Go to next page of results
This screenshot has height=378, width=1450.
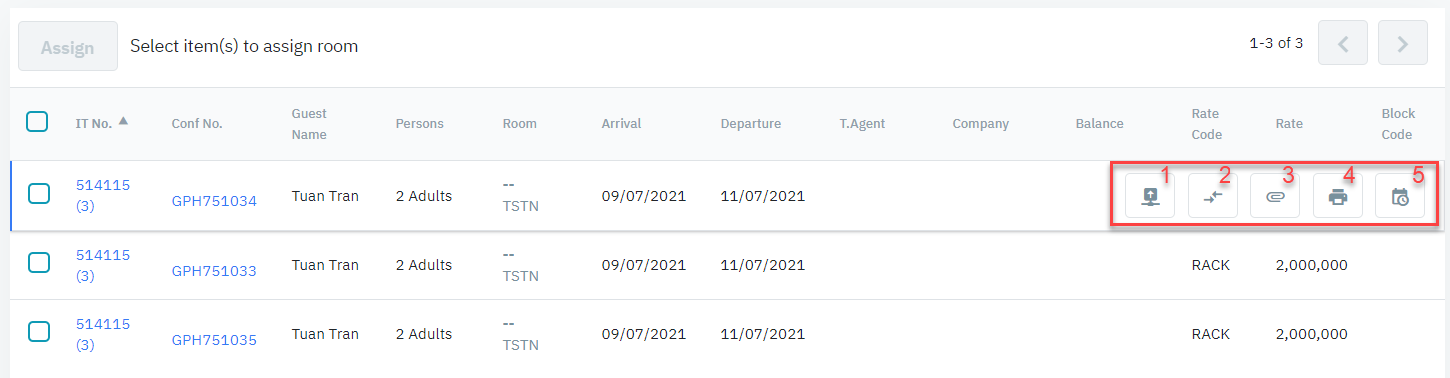(x=1402, y=44)
